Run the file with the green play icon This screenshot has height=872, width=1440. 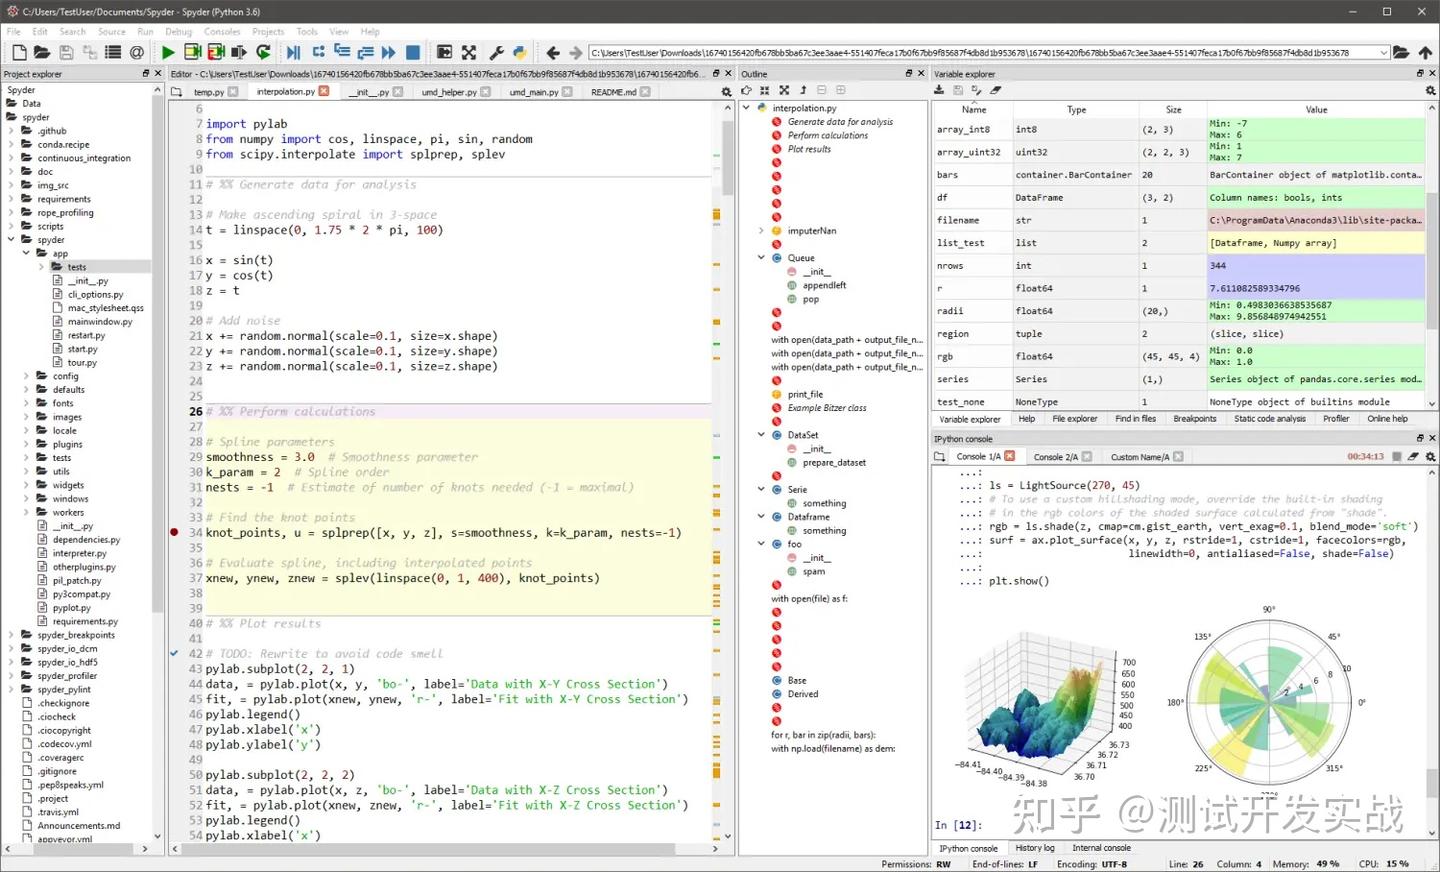click(168, 52)
